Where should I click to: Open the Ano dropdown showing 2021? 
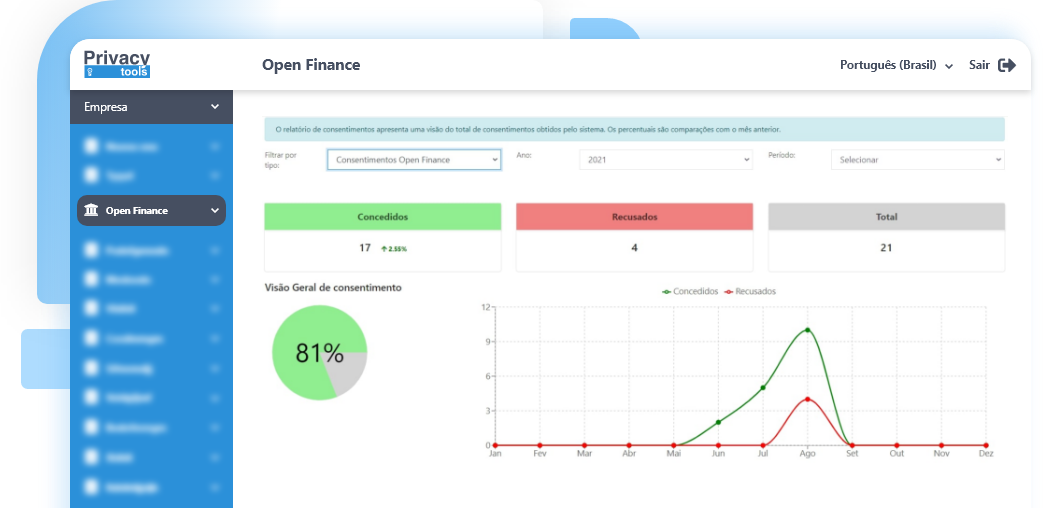tap(666, 160)
